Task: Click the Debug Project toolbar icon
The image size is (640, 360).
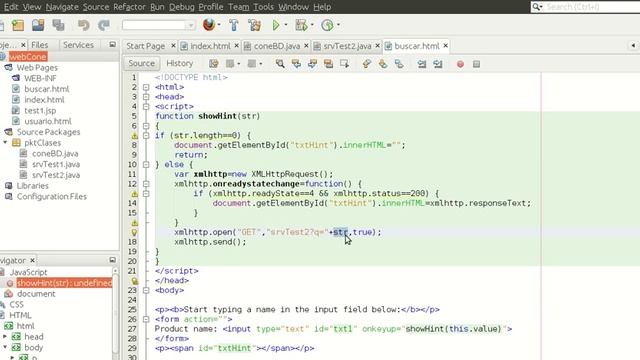Action: coord(301,25)
